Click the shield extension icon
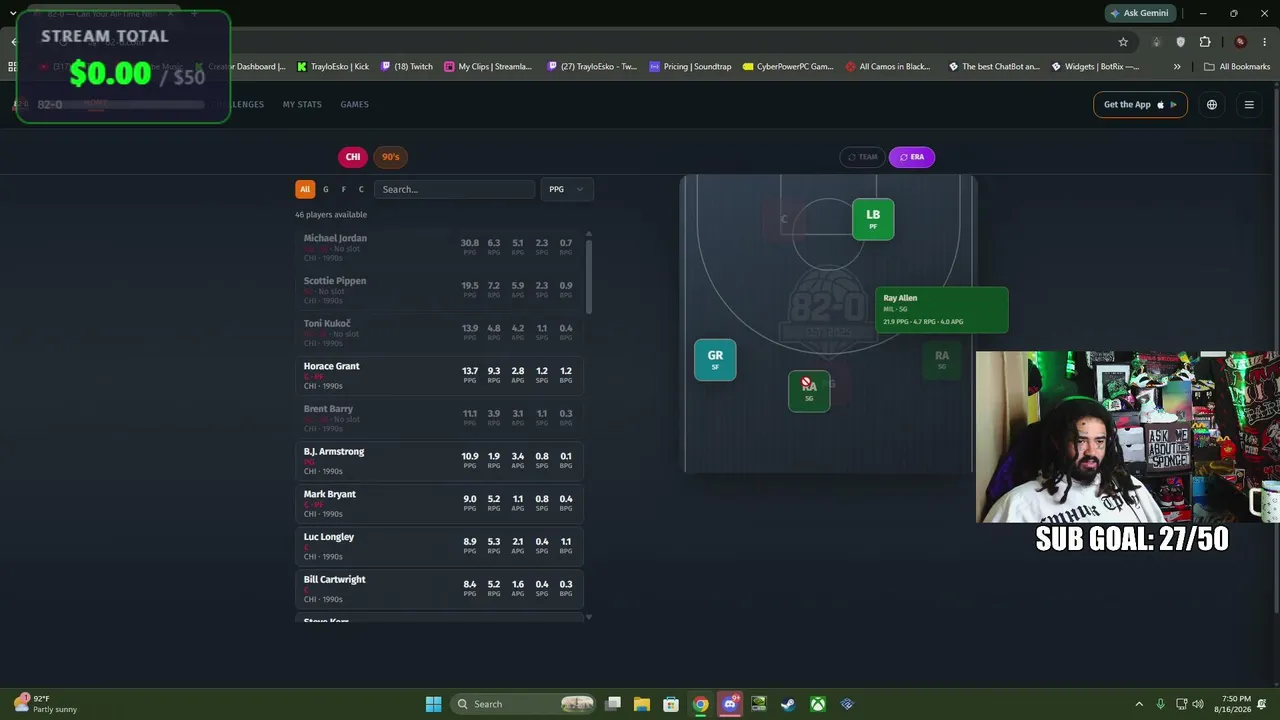 point(1181,42)
